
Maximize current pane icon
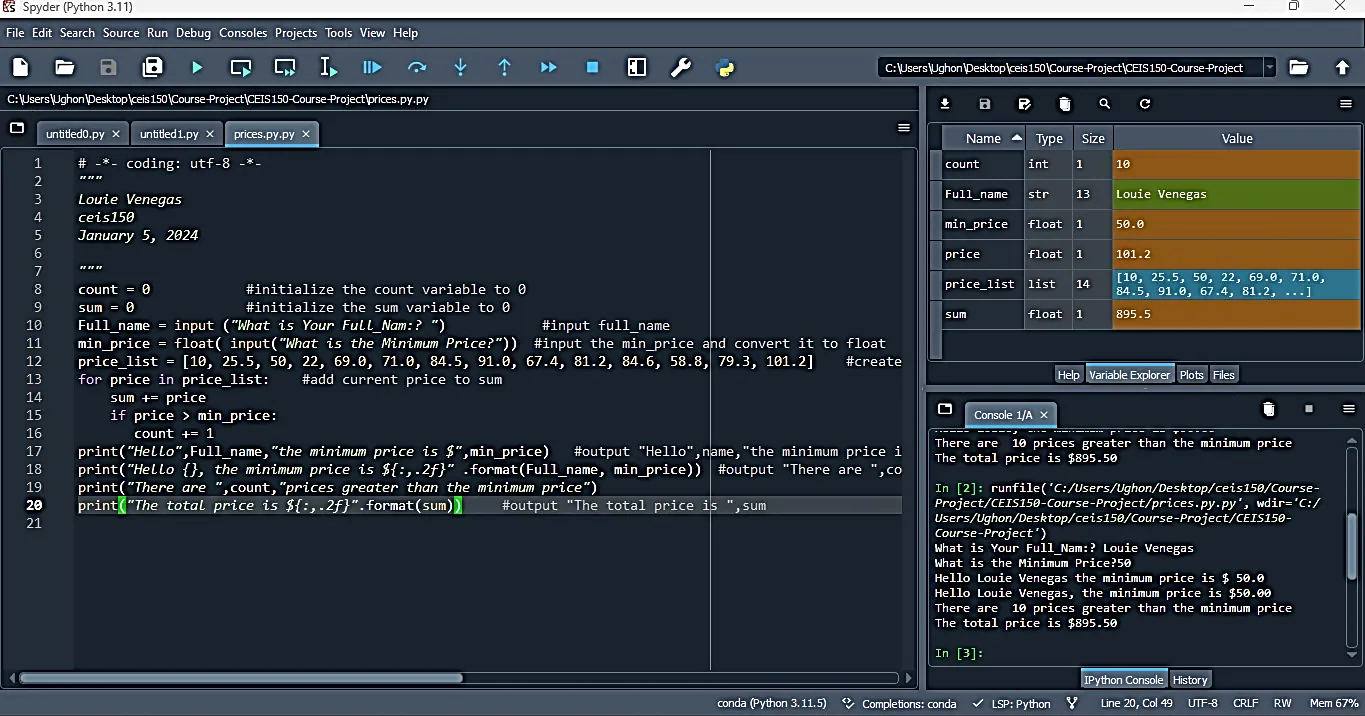(637, 67)
